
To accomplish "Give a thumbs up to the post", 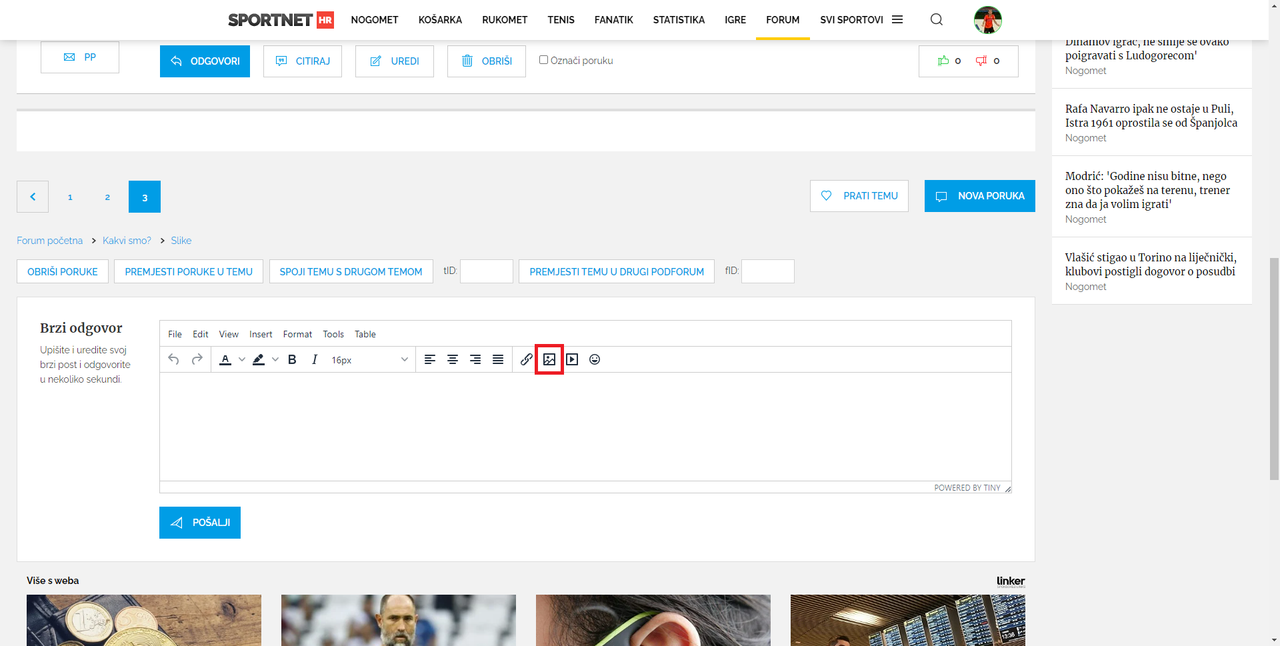I will click(x=942, y=61).
